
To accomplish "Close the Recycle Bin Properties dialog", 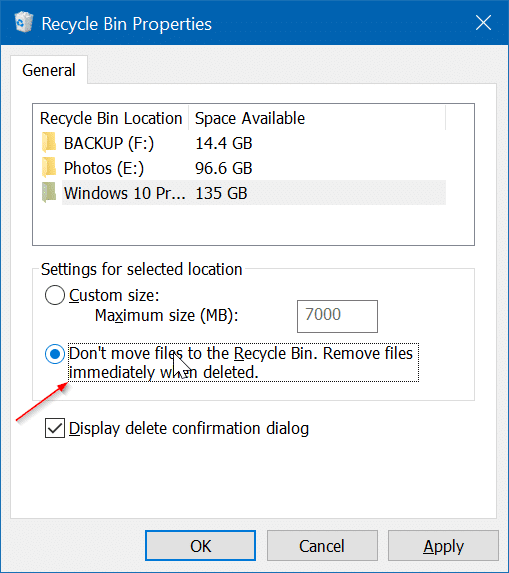I will pos(483,23).
